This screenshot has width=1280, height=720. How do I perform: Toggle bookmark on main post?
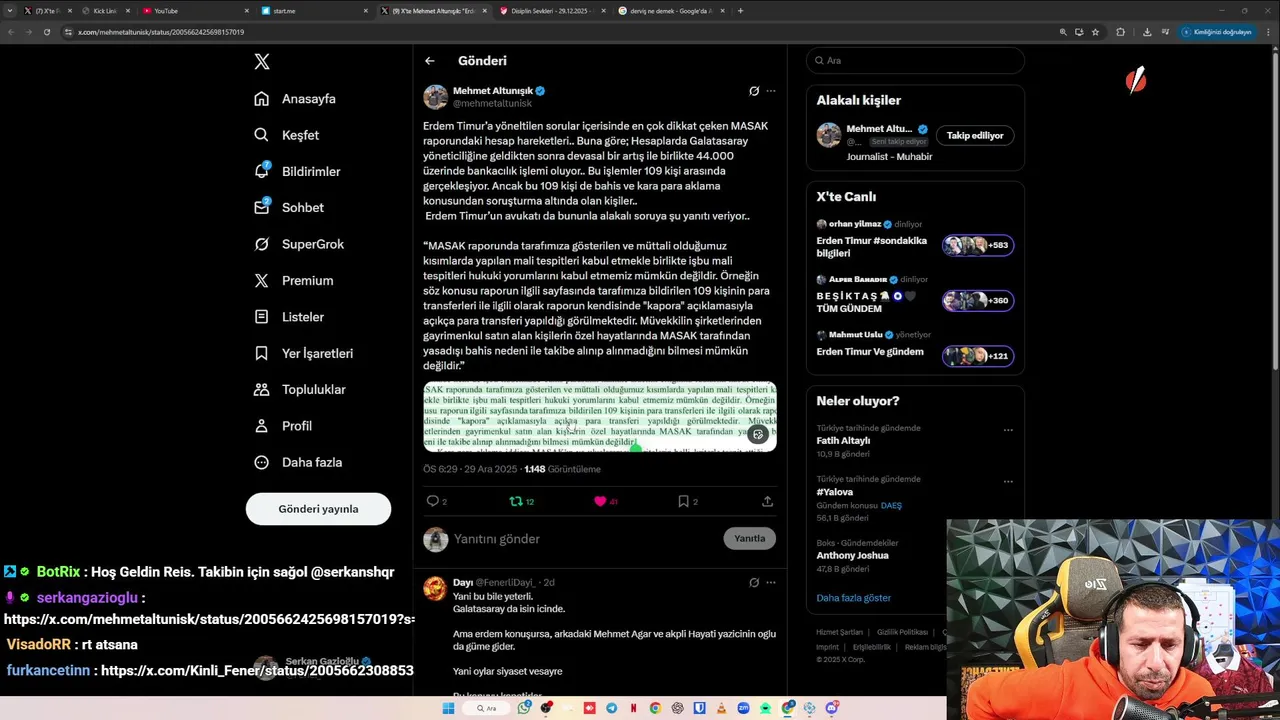(x=683, y=501)
